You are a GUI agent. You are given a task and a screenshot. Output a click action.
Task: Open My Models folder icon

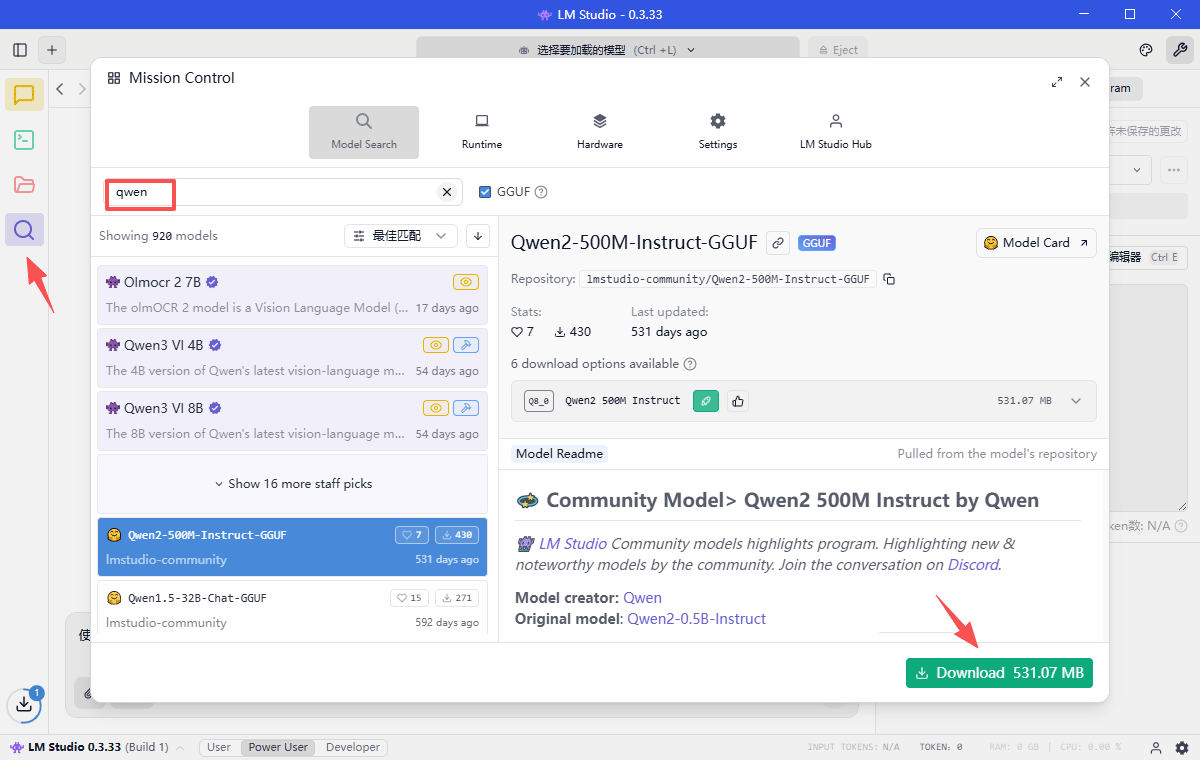[24, 185]
